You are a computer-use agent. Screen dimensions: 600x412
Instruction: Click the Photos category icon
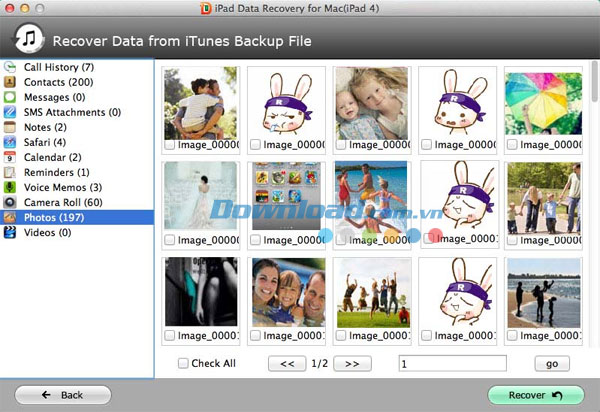(x=10, y=217)
